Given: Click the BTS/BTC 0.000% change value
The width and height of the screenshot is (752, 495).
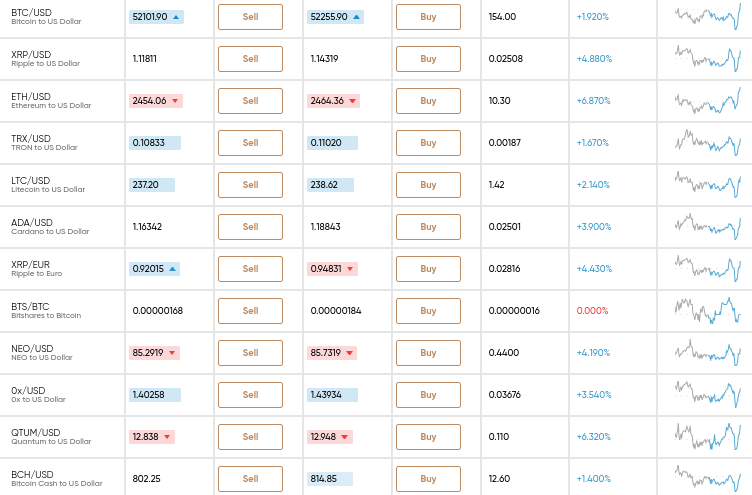Looking at the screenshot, I should pos(592,311).
